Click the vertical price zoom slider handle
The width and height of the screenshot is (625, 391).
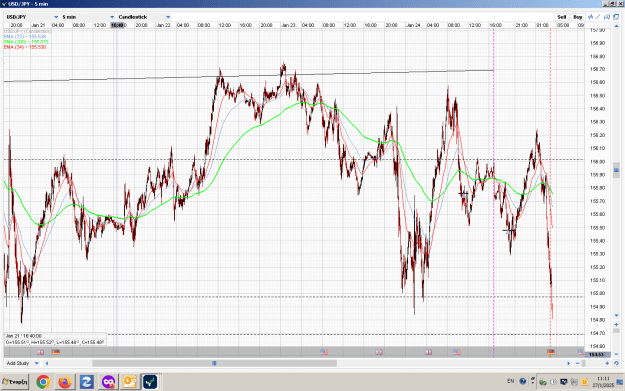(x=617, y=330)
